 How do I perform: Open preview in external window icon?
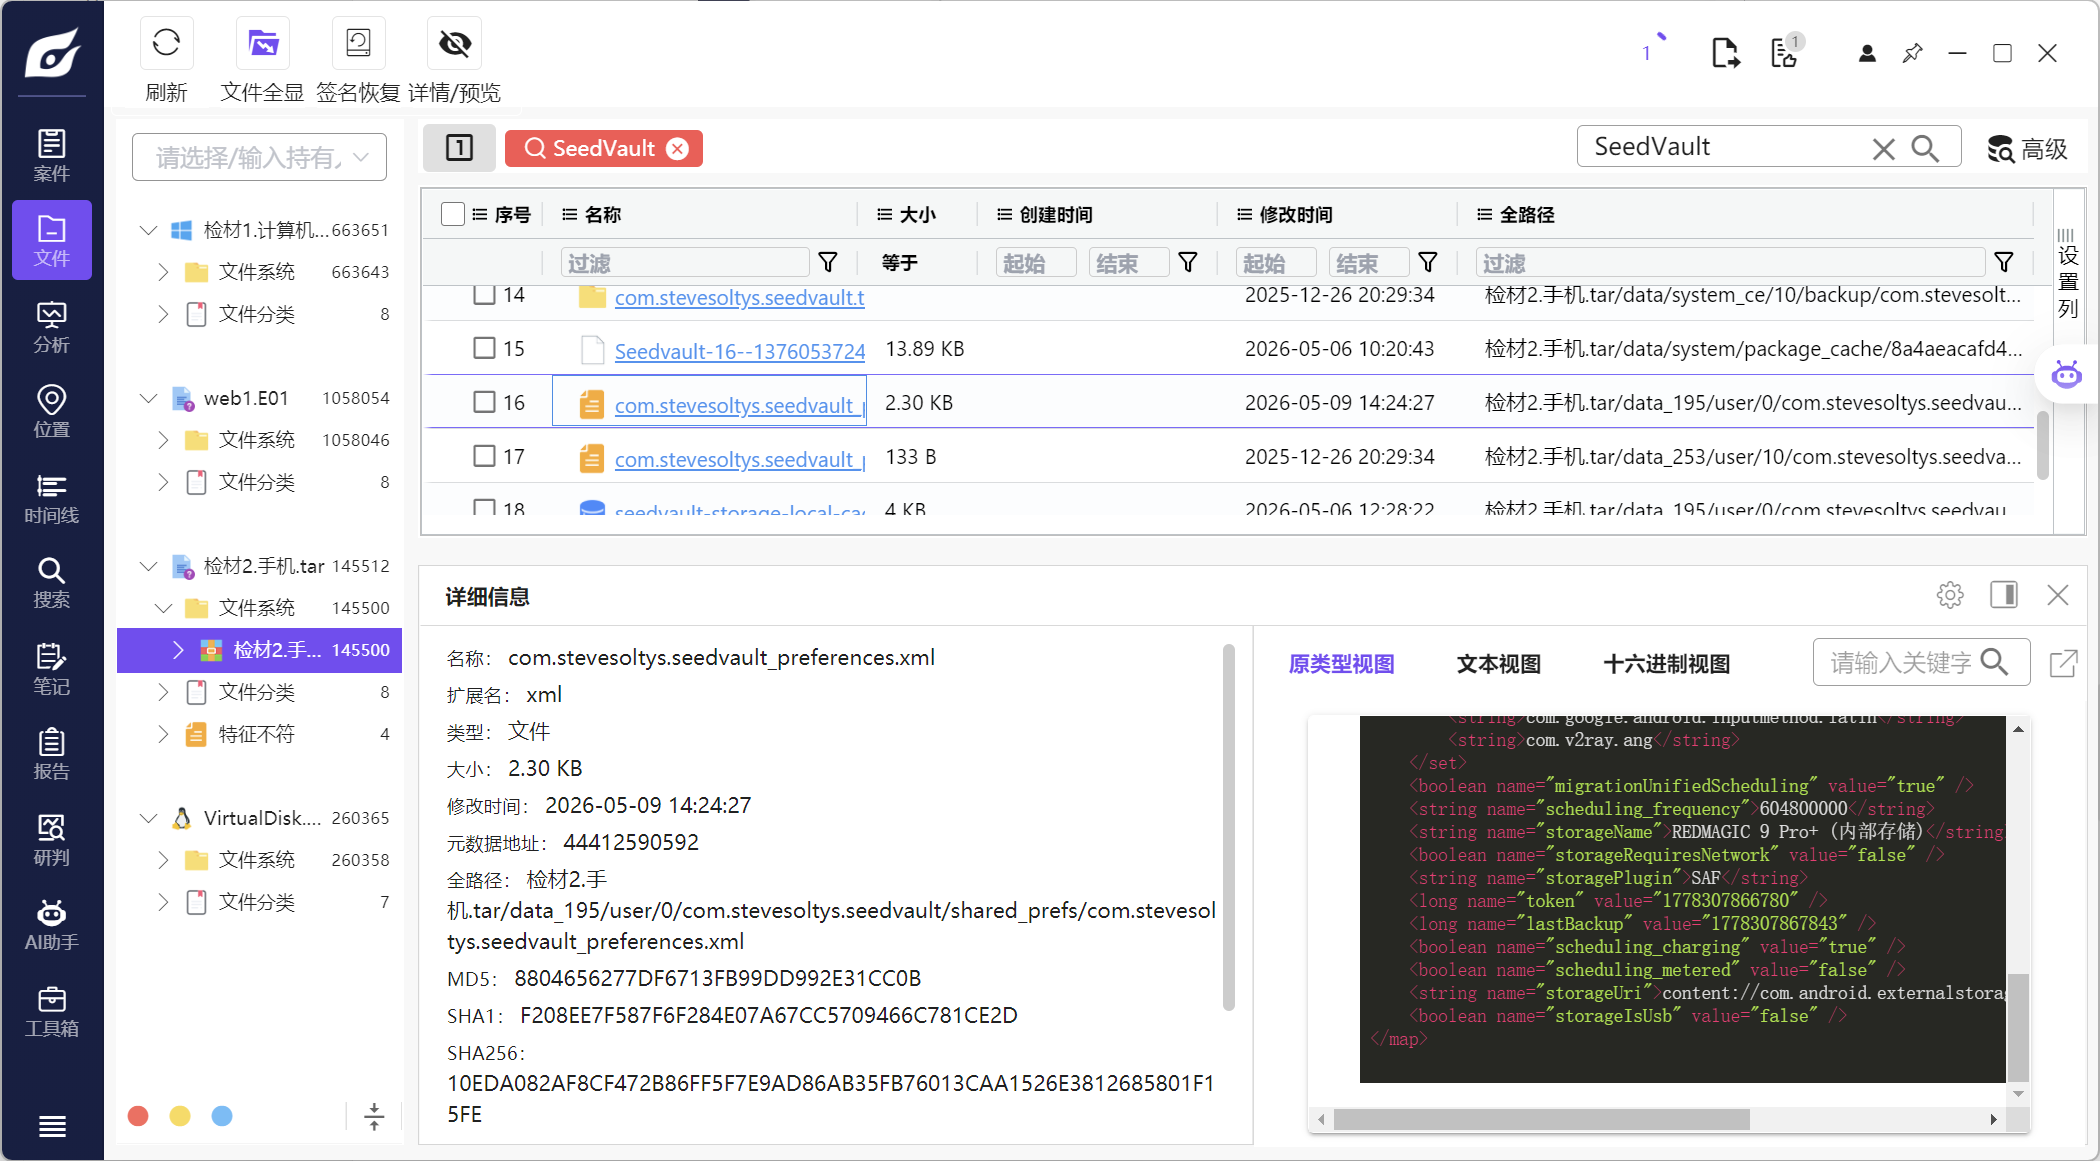(2064, 663)
